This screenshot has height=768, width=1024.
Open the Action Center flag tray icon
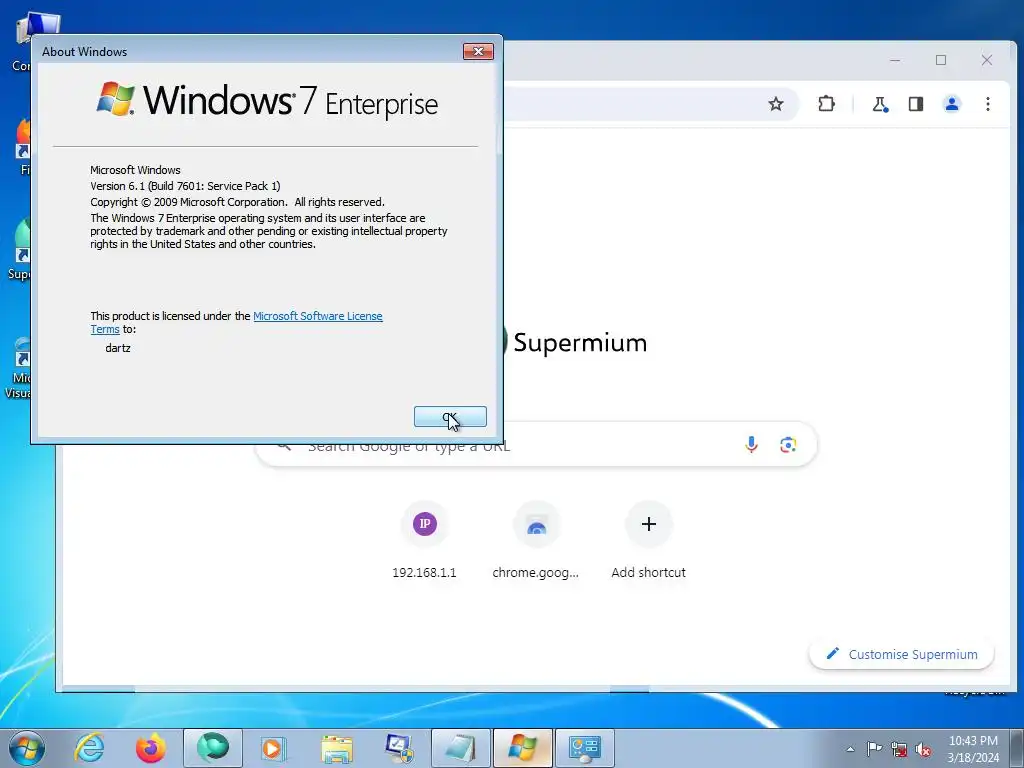click(x=874, y=749)
